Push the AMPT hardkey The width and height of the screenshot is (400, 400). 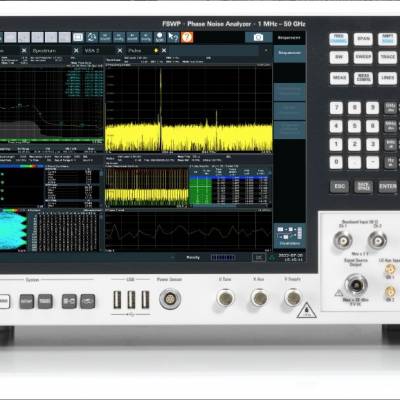point(387,39)
